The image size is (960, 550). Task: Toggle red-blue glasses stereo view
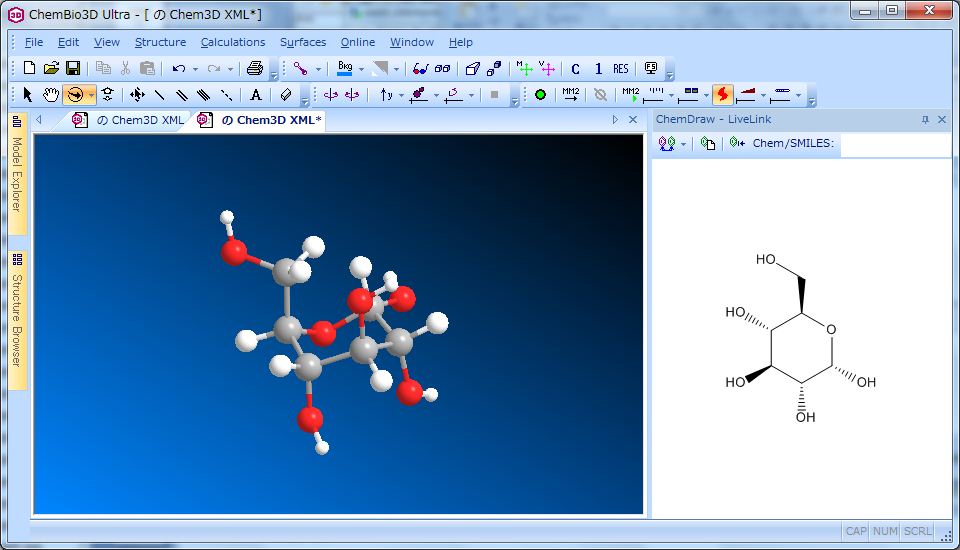(x=419, y=69)
